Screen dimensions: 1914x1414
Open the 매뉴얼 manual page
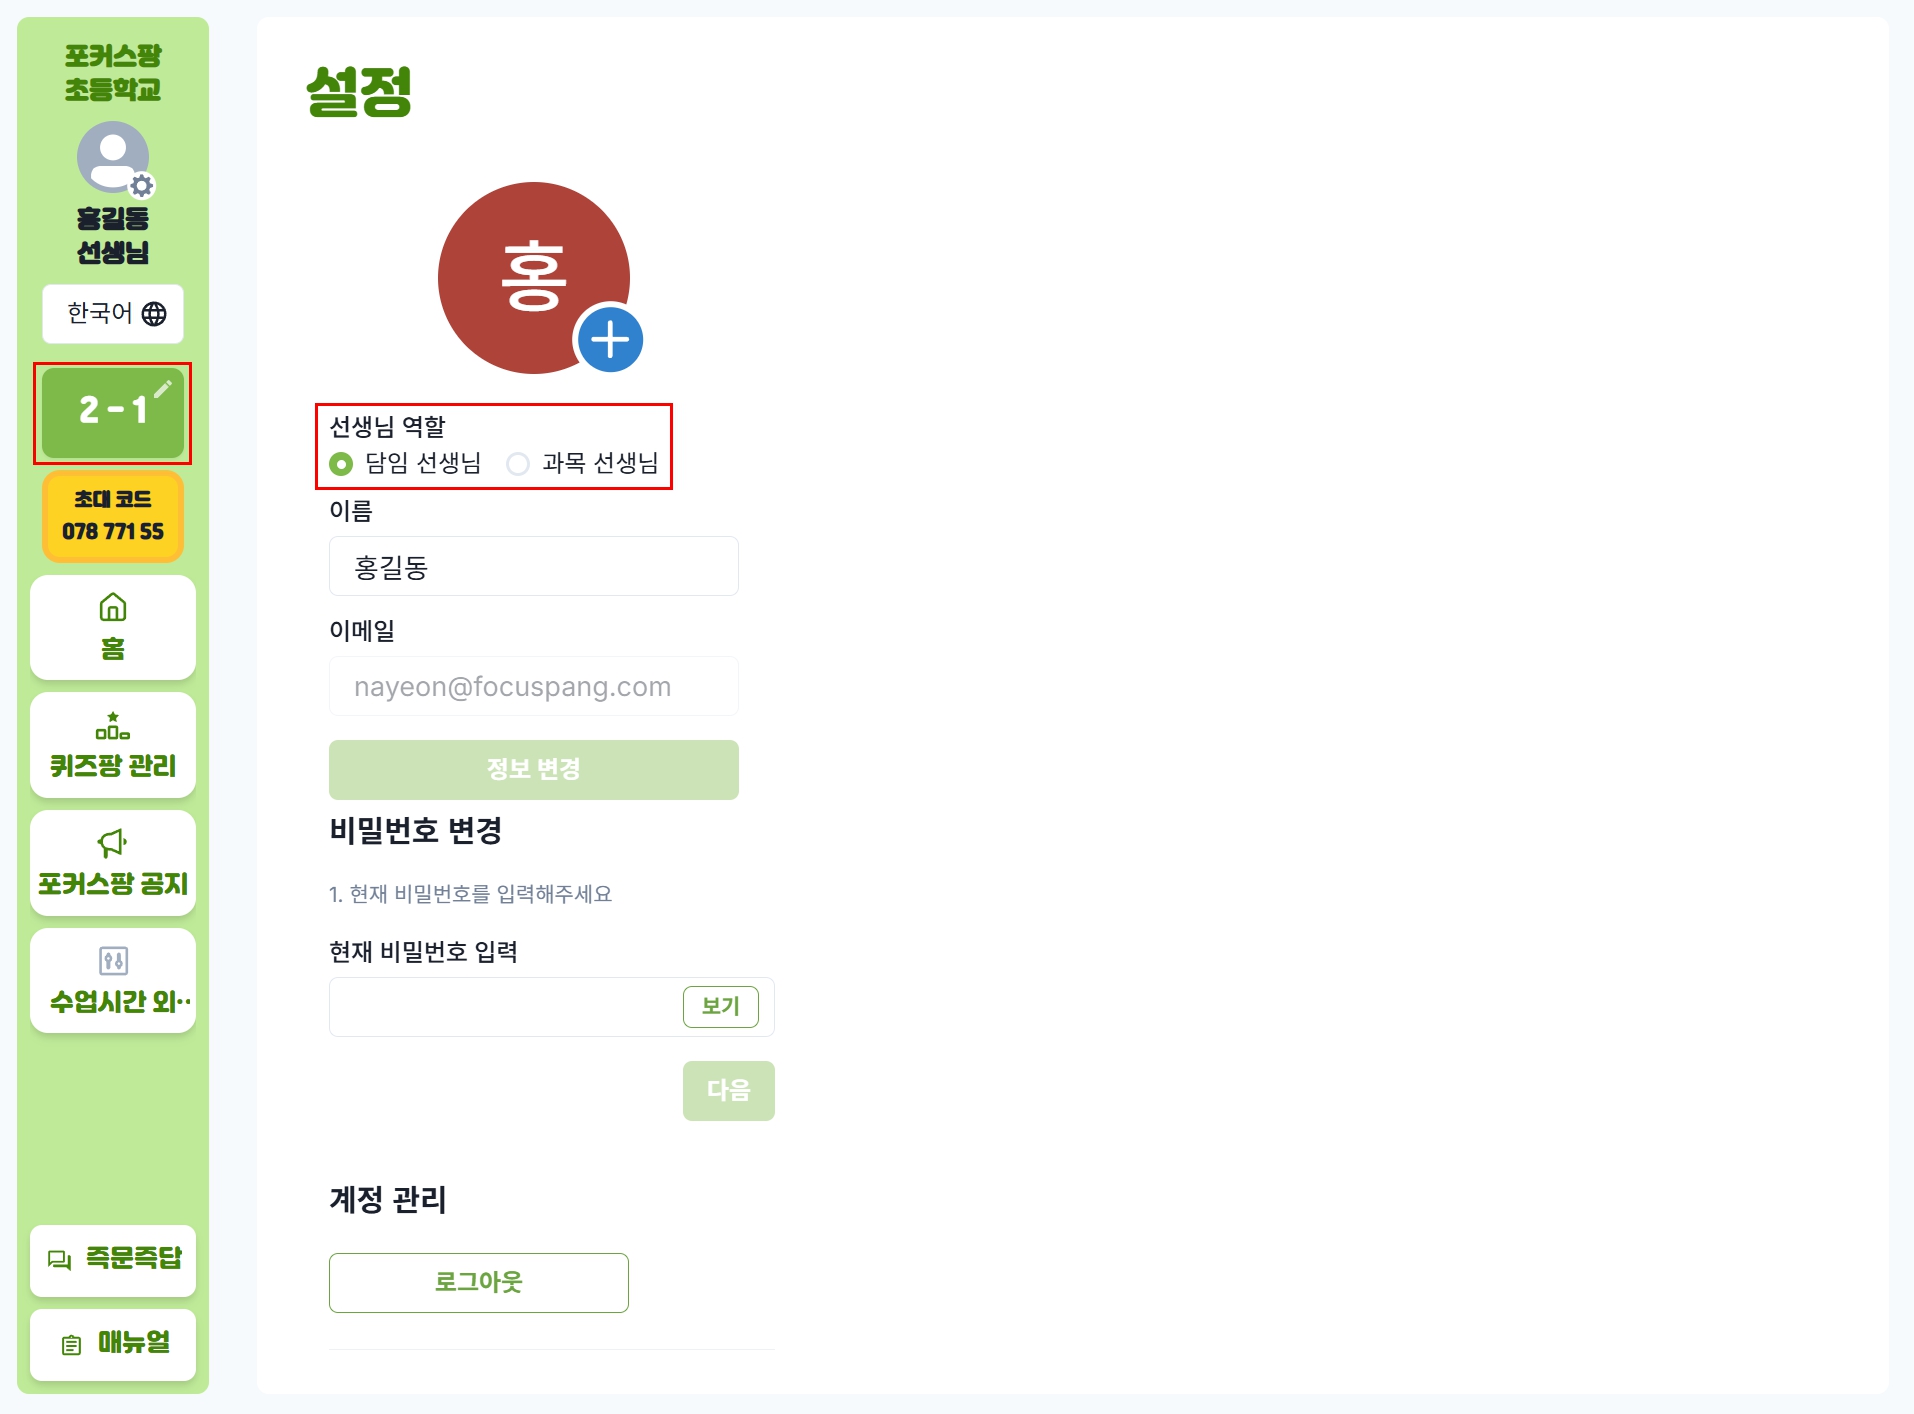[x=113, y=1344]
